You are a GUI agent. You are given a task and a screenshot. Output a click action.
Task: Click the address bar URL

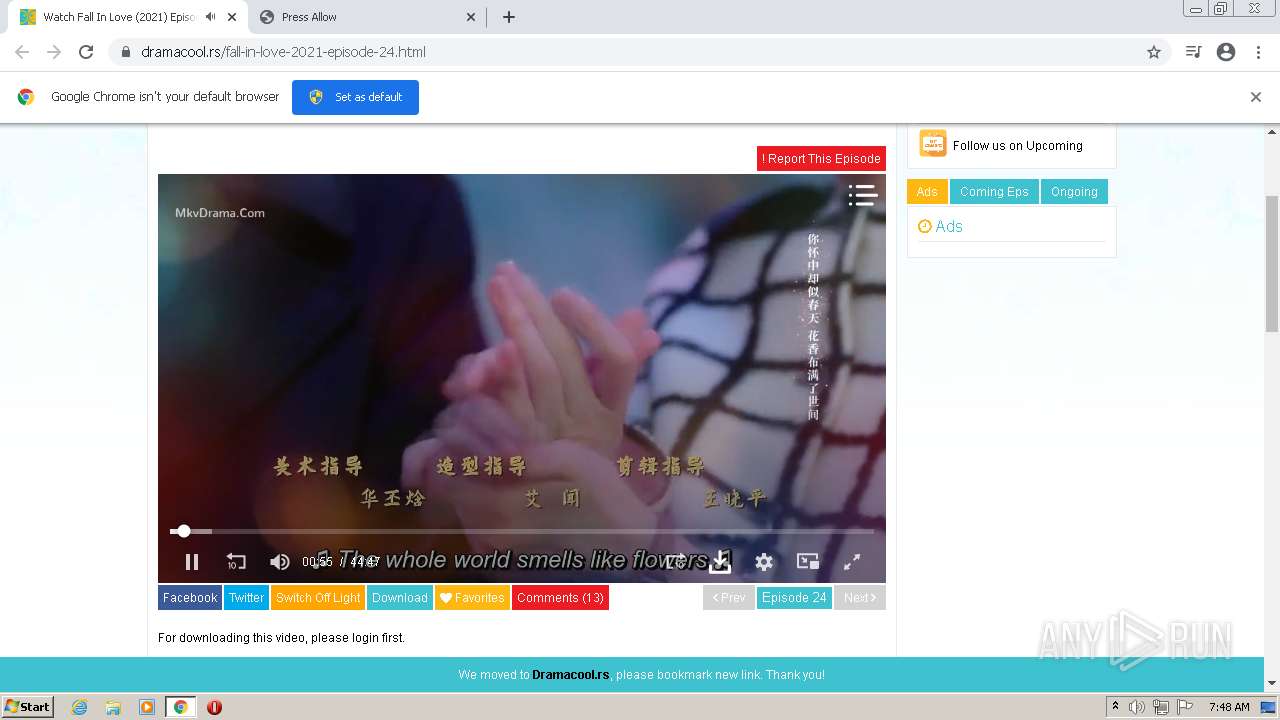283,52
